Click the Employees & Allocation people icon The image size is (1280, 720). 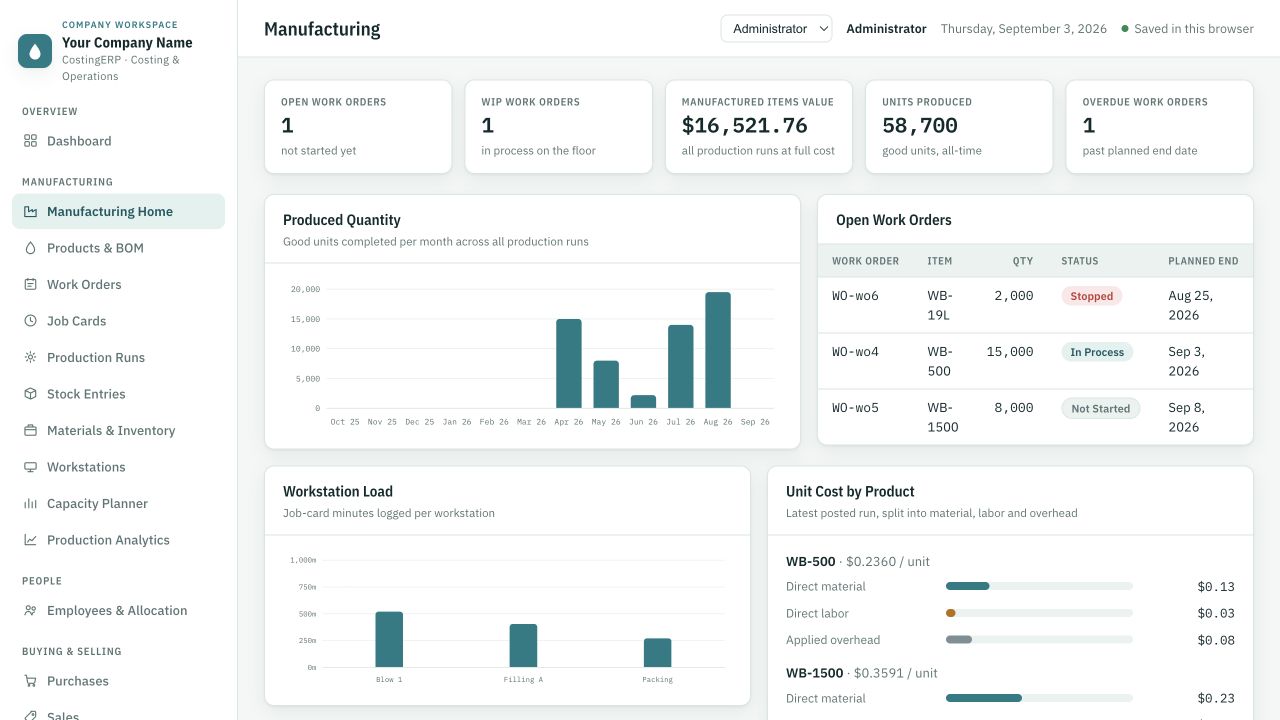point(31,611)
